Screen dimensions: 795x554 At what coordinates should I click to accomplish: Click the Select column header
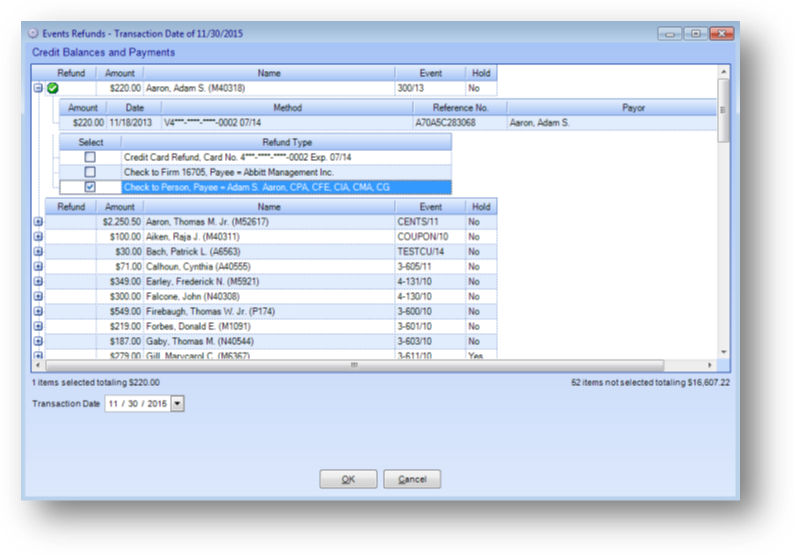tap(90, 142)
